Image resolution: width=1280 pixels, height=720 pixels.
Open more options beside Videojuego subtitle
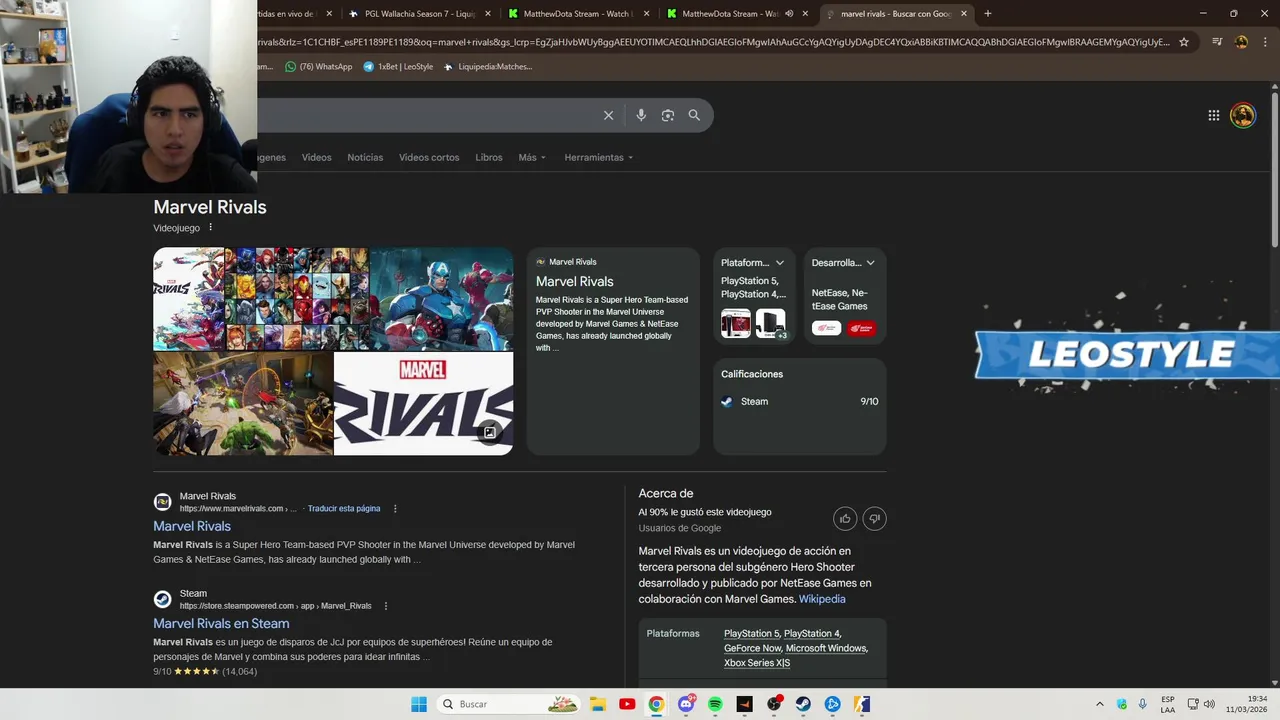point(210,228)
